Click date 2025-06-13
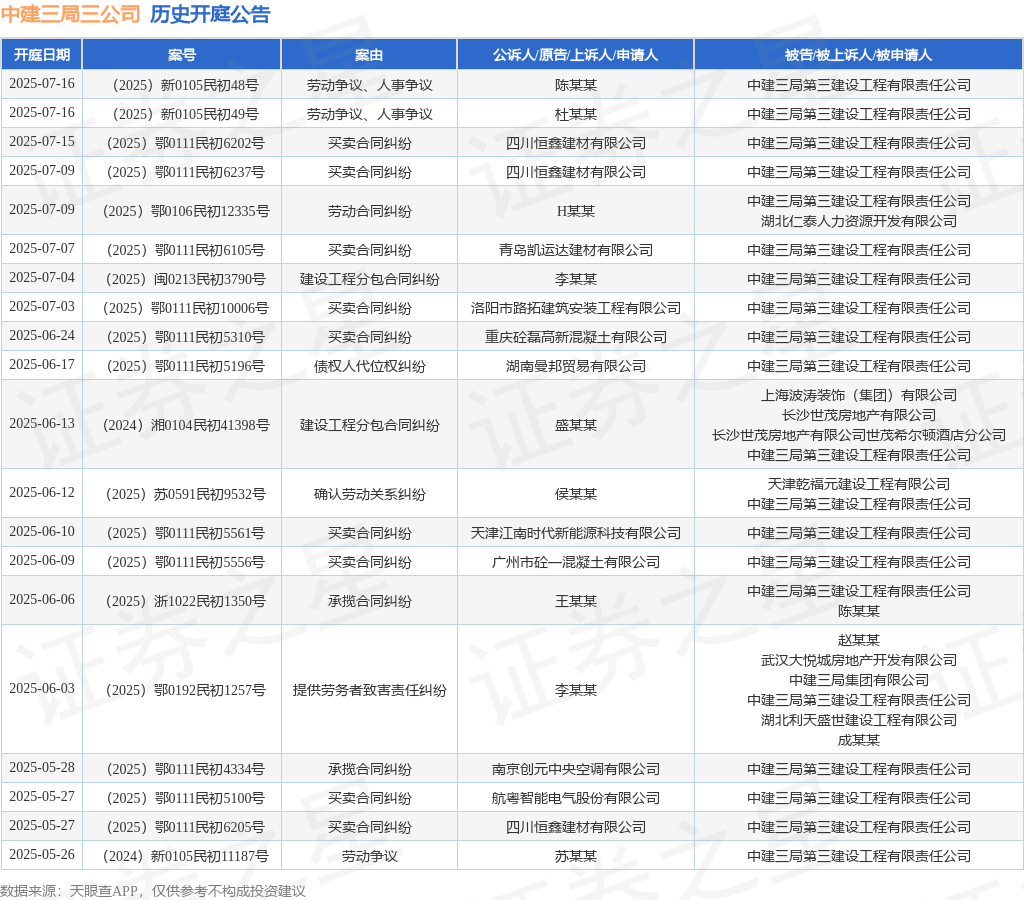Image resolution: width=1024 pixels, height=900 pixels. pos(42,423)
